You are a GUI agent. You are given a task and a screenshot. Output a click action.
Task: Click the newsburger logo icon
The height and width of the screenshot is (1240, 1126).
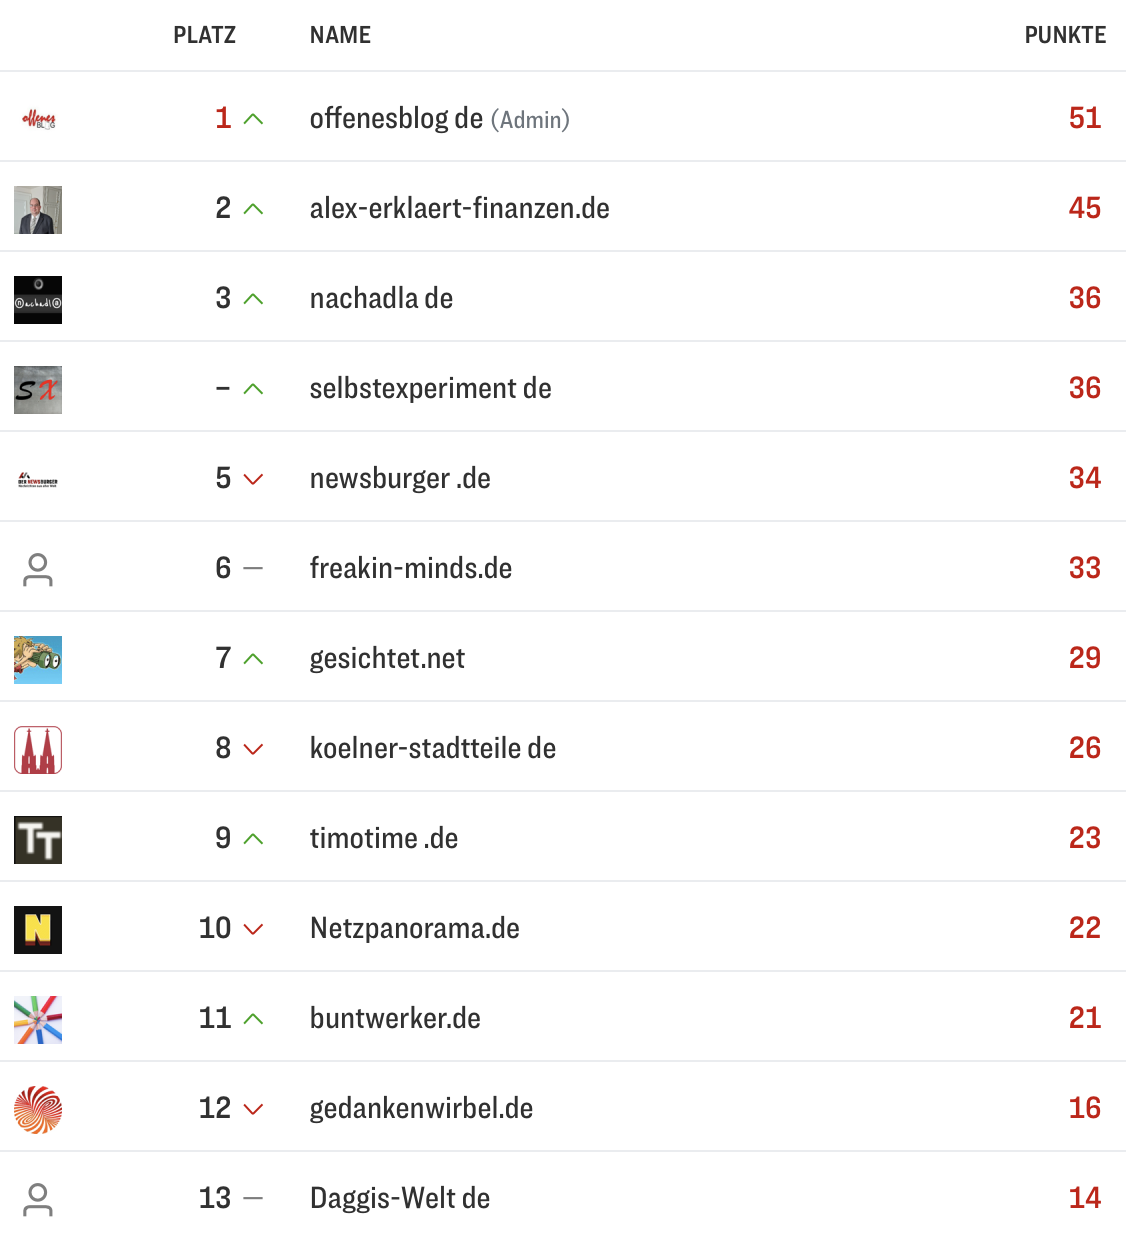(x=38, y=481)
